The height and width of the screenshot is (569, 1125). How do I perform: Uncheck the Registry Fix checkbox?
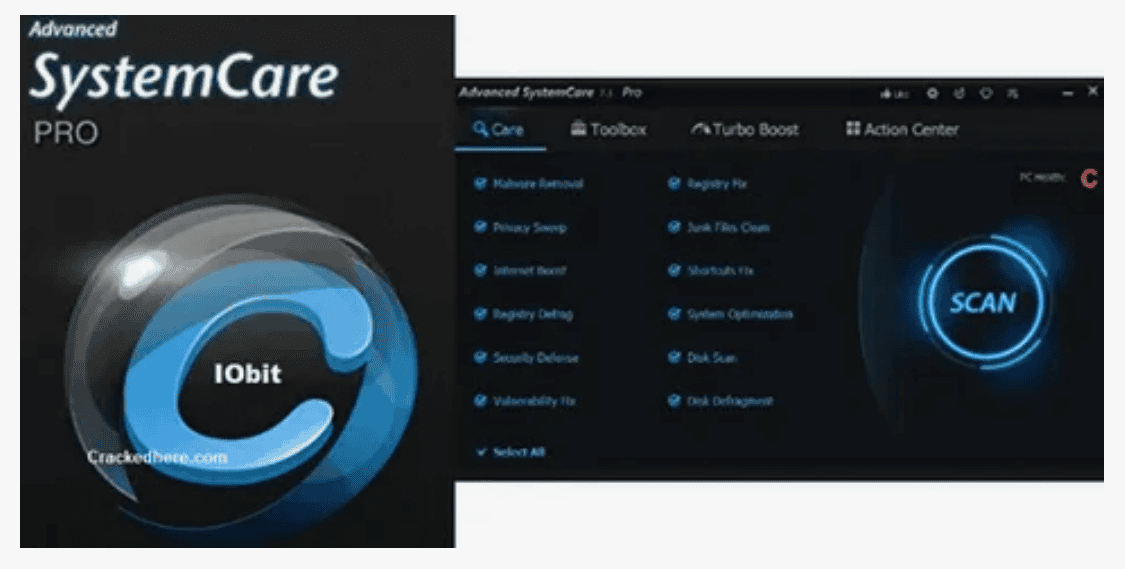(674, 184)
